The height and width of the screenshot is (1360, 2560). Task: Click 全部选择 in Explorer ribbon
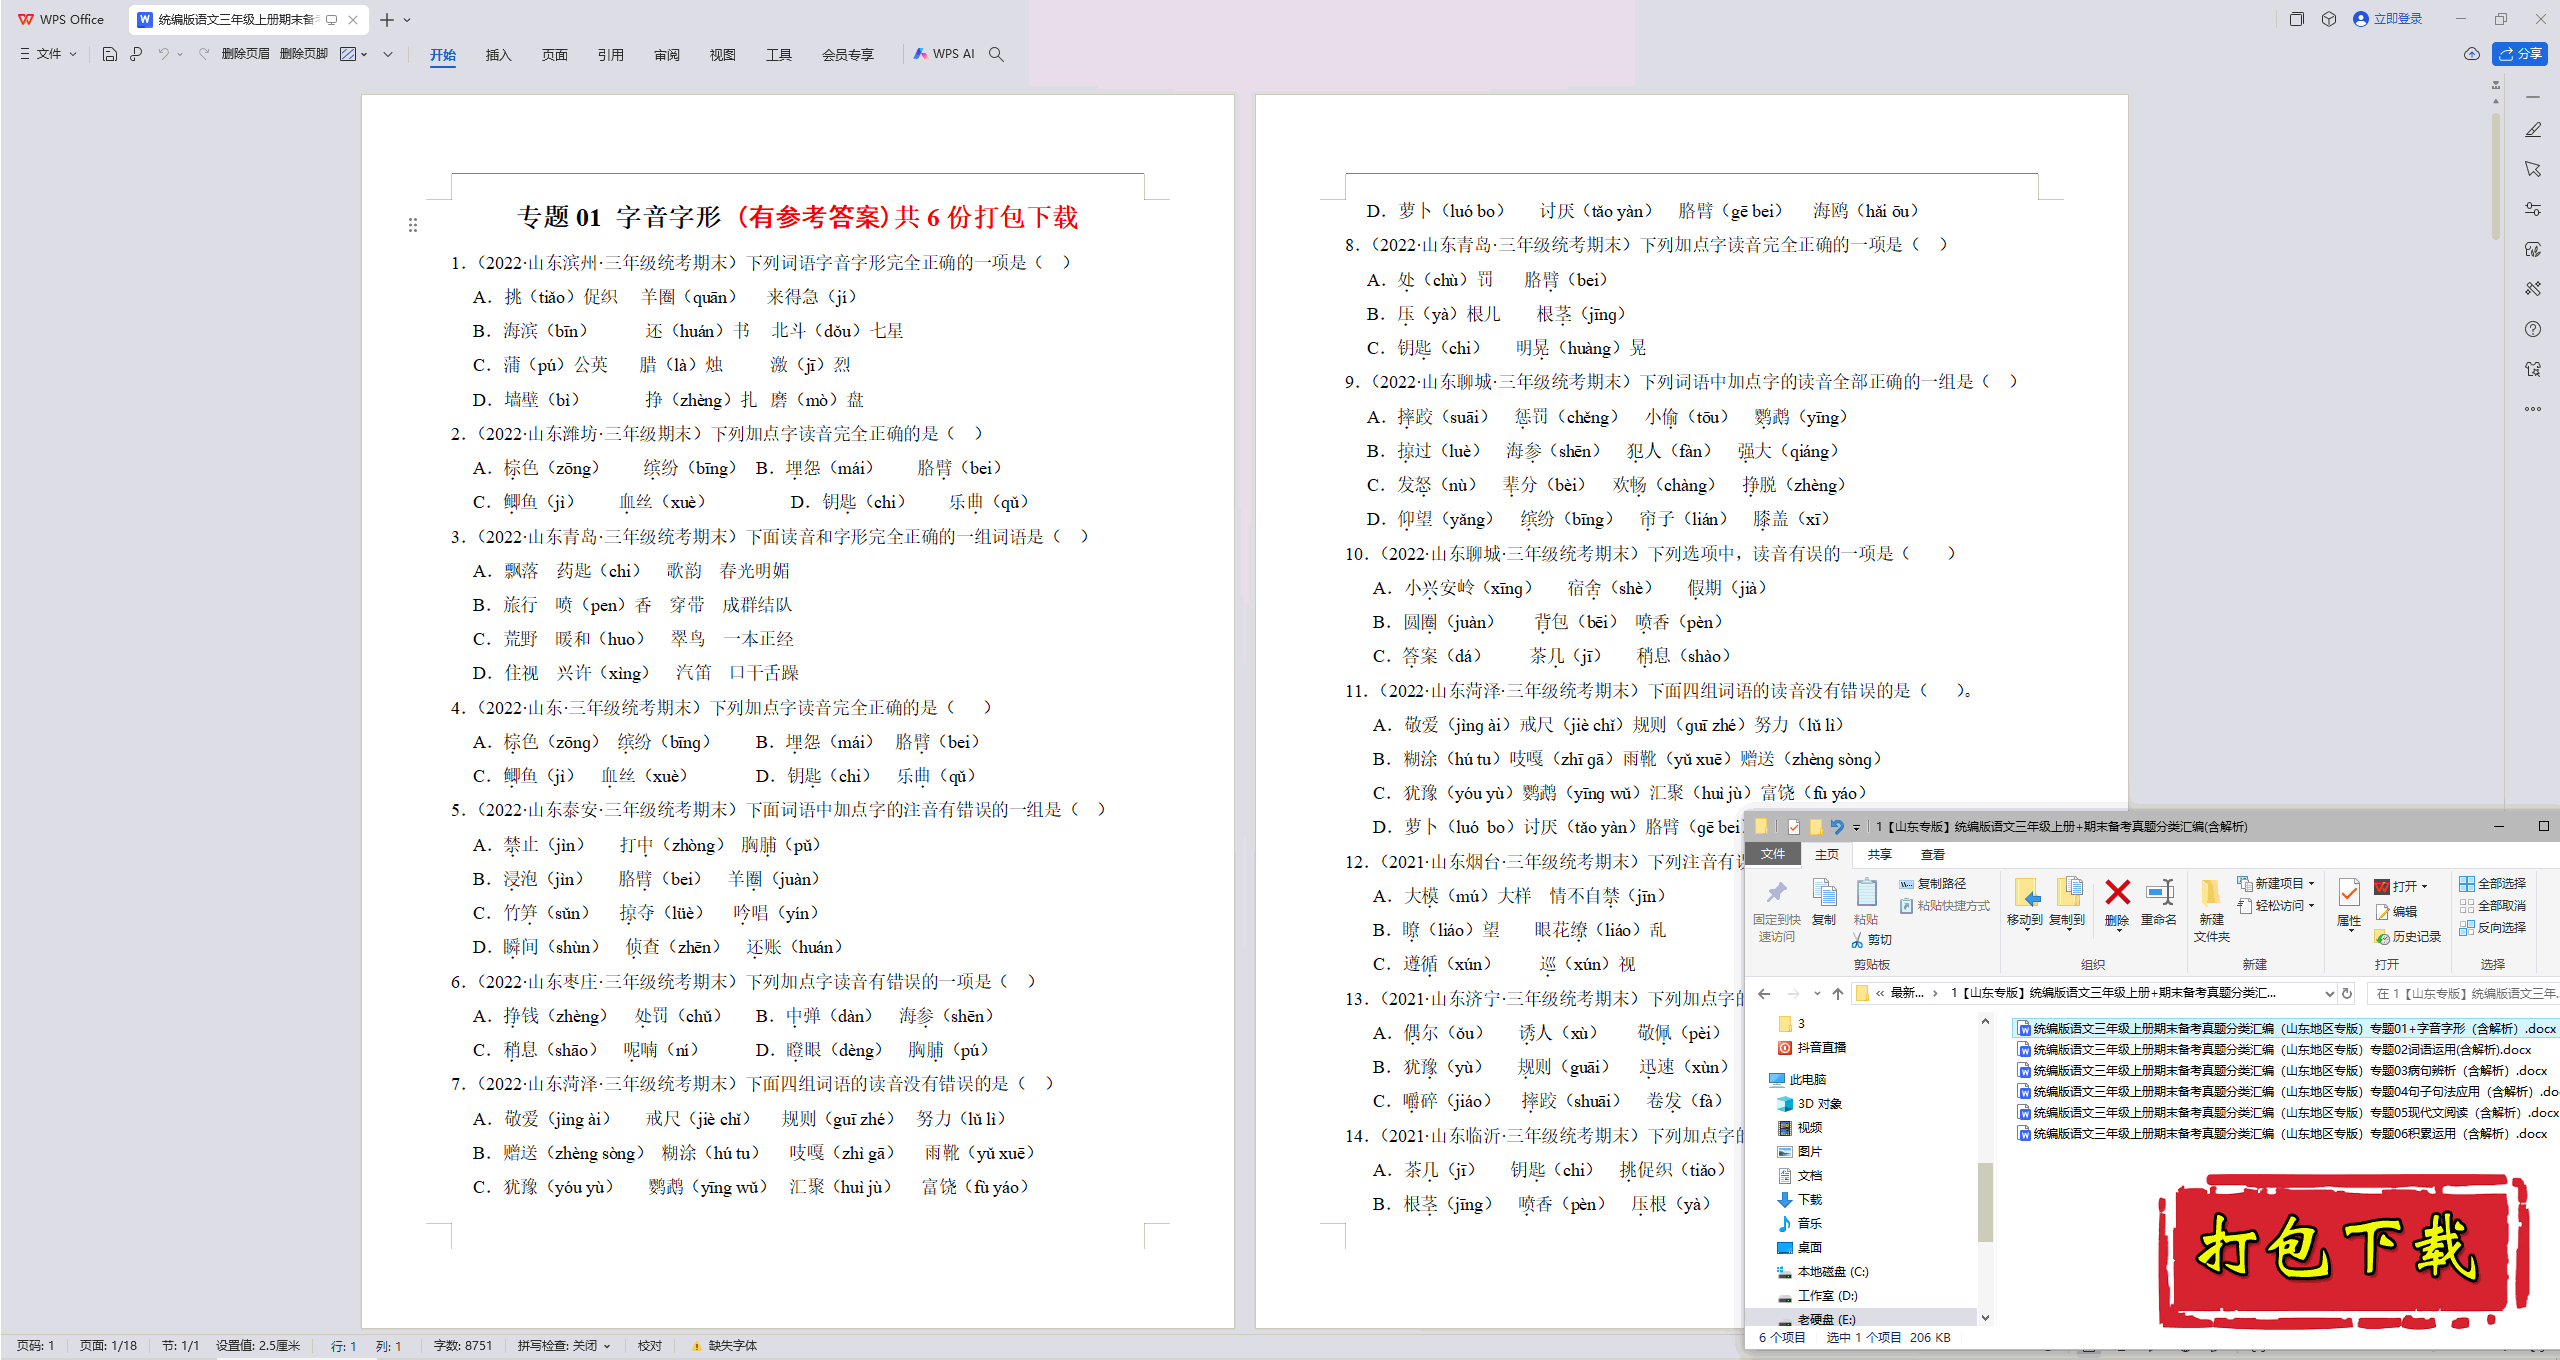pos(2493,883)
